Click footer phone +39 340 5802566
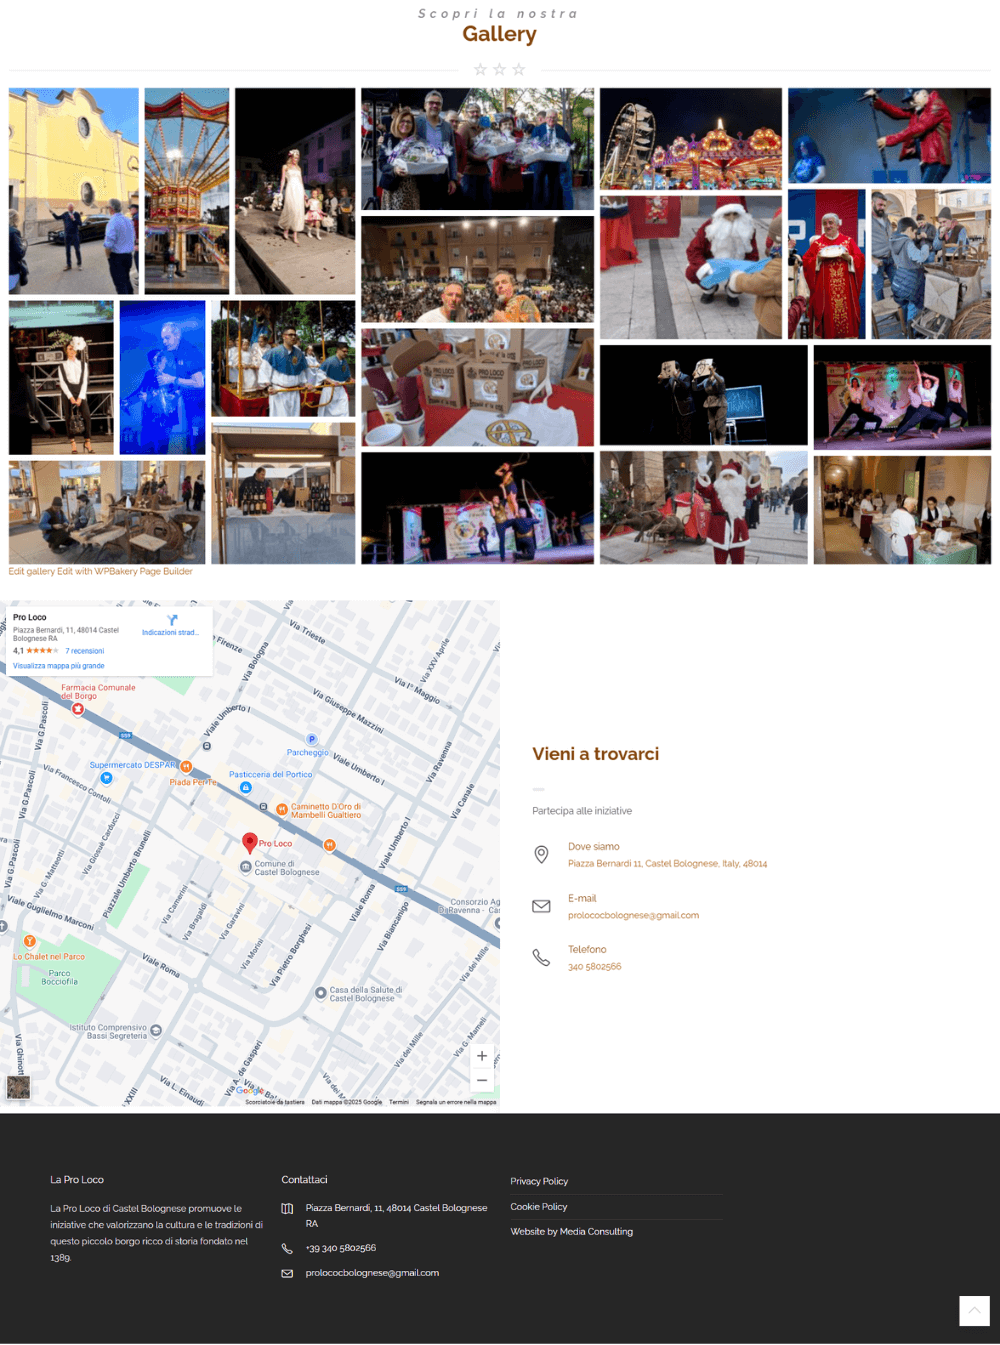 pos(341,1248)
